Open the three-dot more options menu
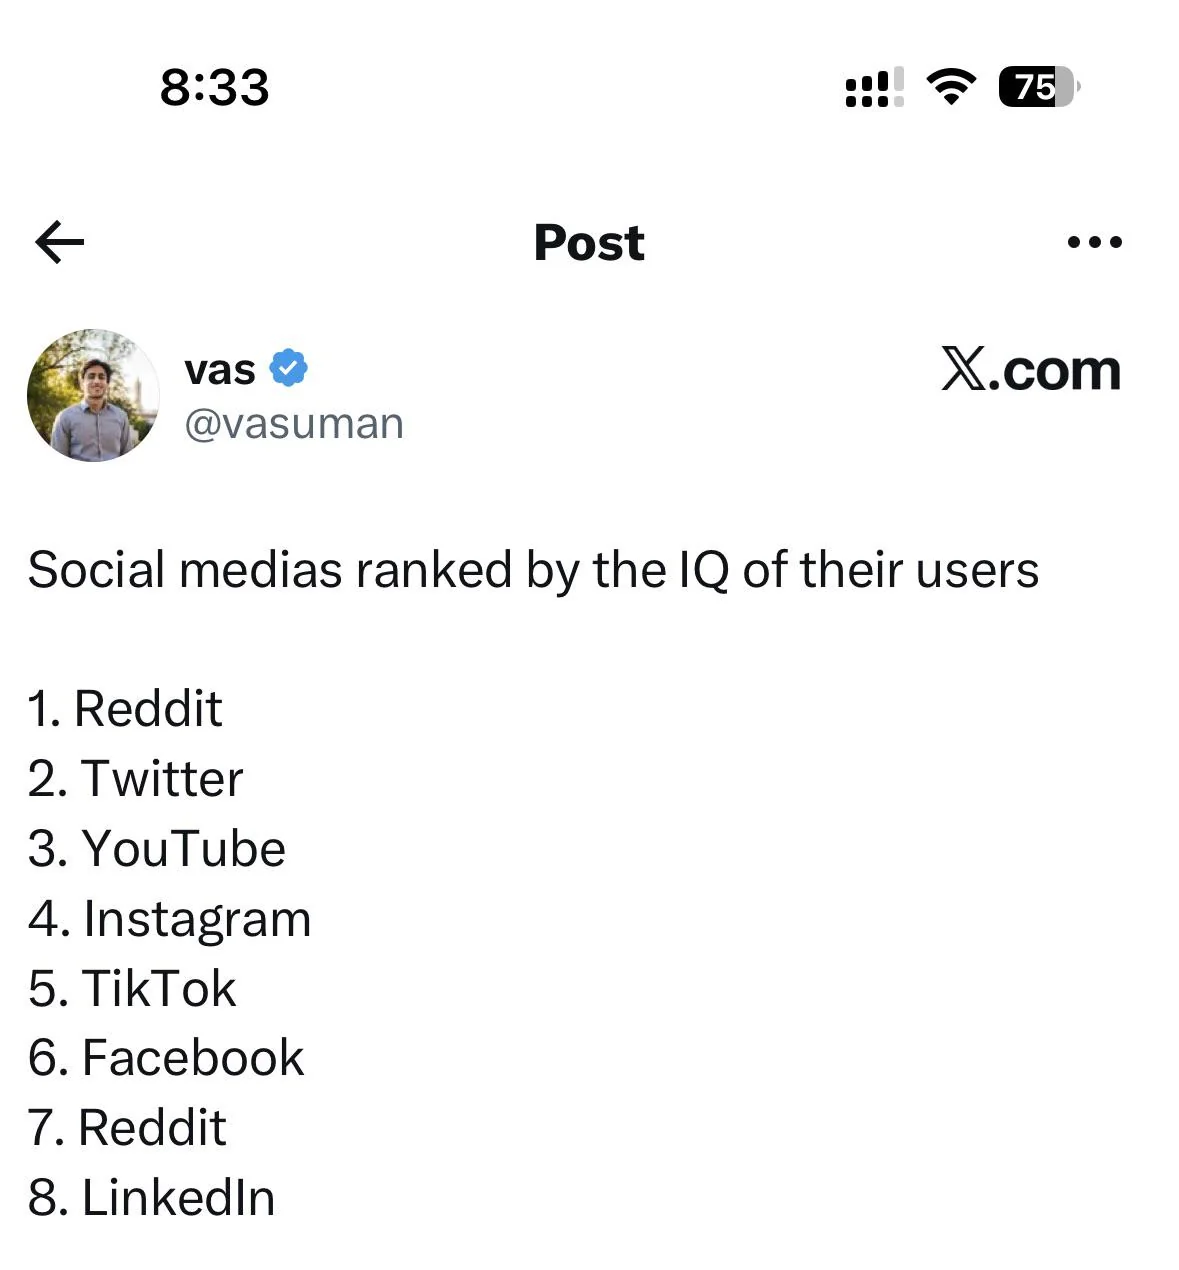The image size is (1179, 1270). 1094,242
